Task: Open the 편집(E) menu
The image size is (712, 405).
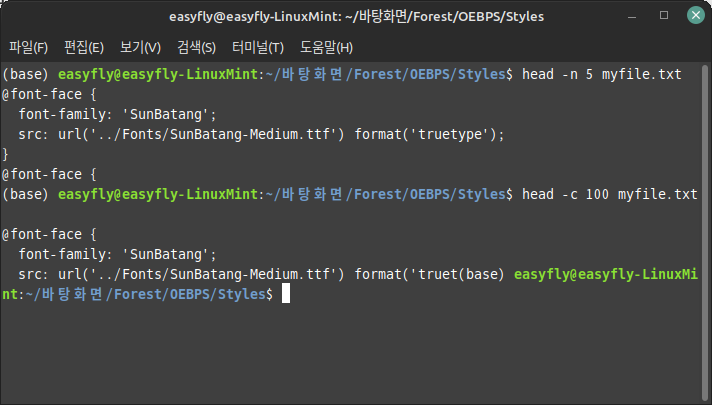Action: click(x=84, y=47)
